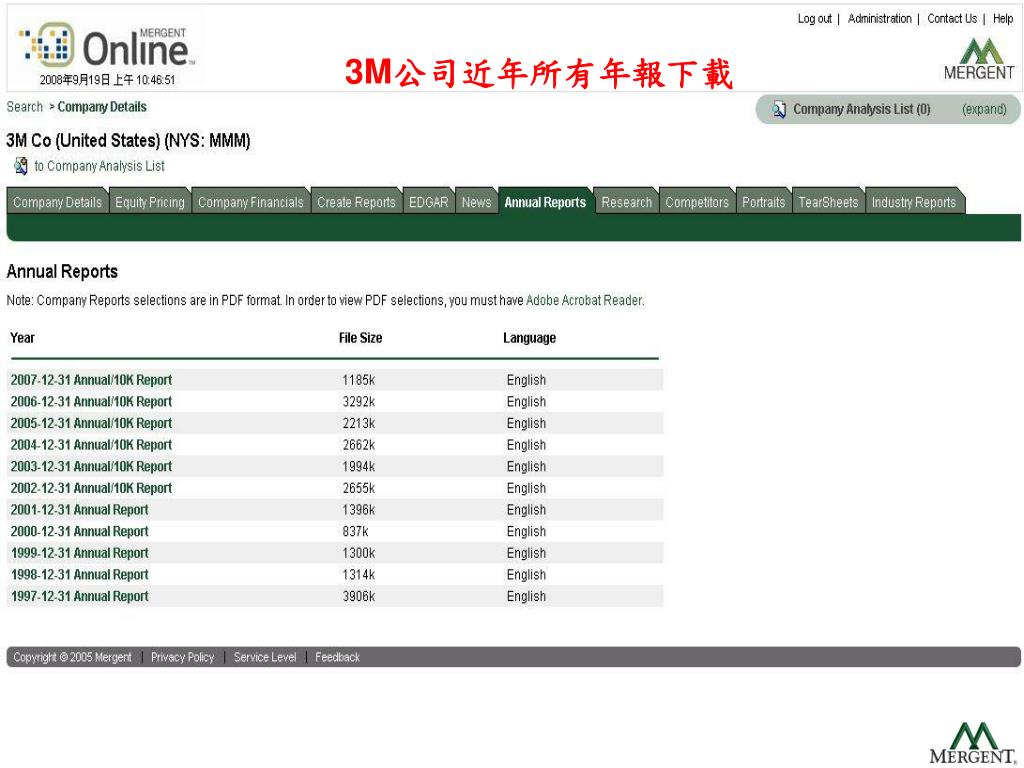The width and height of the screenshot is (1024, 768).
Task: Open the Administration link
Action: click(880, 18)
